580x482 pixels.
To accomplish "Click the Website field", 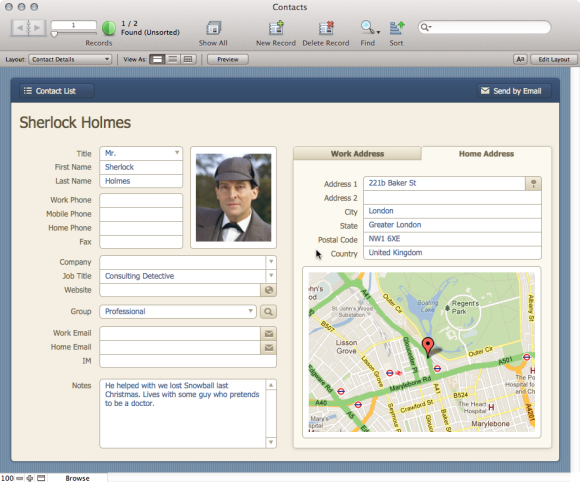I will coord(180,290).
